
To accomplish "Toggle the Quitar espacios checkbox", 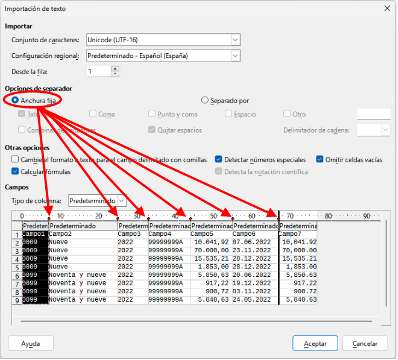I will tap(152, 130).
